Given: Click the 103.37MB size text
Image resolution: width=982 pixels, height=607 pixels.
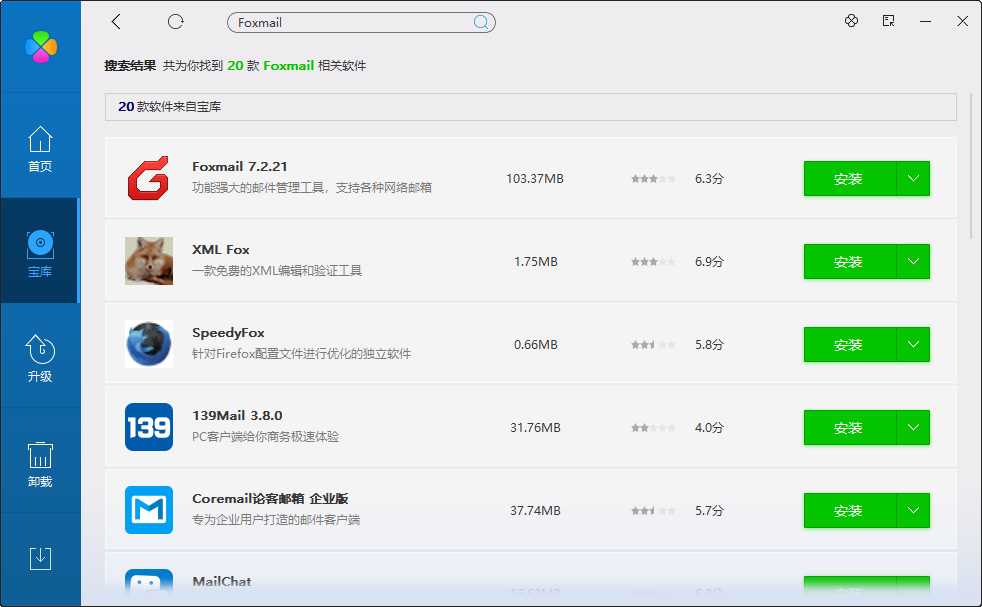Looking at the screenshot, I should coord(535,179).
